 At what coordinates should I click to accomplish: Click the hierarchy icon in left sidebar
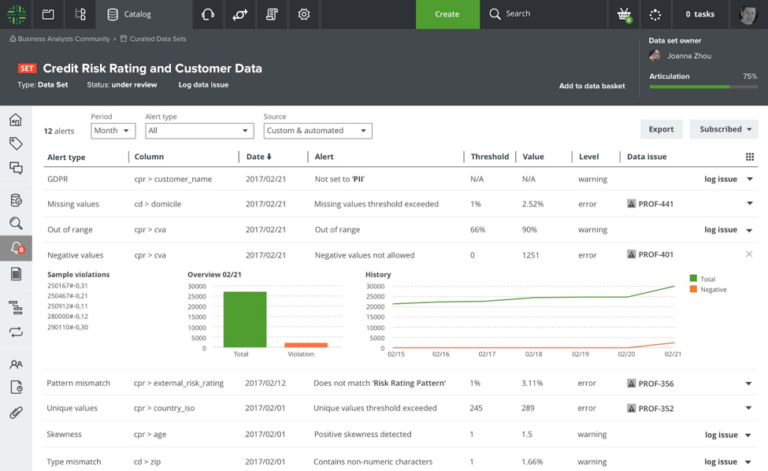pos(15,307)
